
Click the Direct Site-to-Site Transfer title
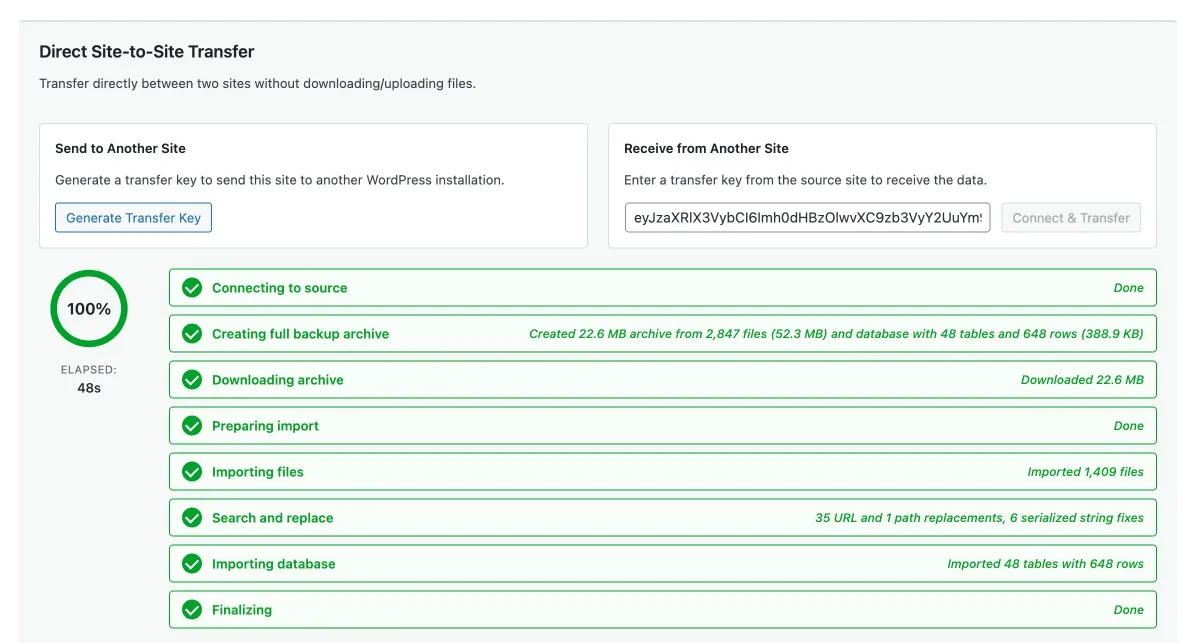[146, 52]
